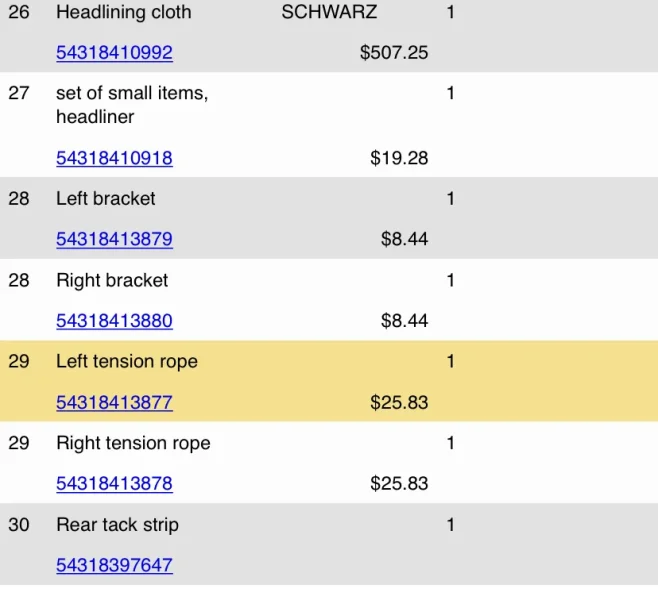Image resolution: width=658 pixels, height=600 pixels.
Task: Open Right tension rope link 54318413878
Action: [x=114, y=484]
